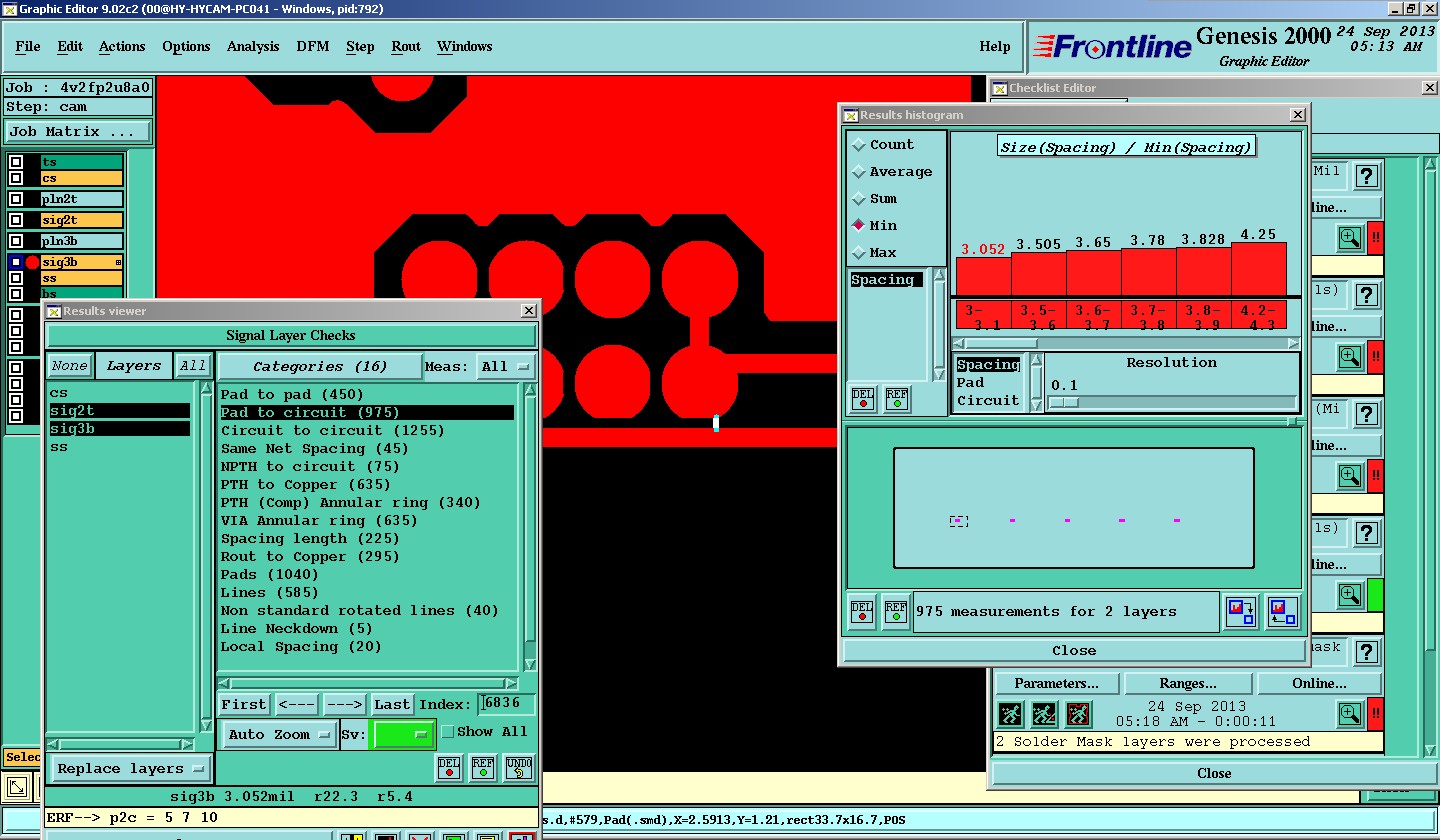Click histogram select-back icon with left arrow
This screenshot has height=840, width=1440.
coord(1282,611)
